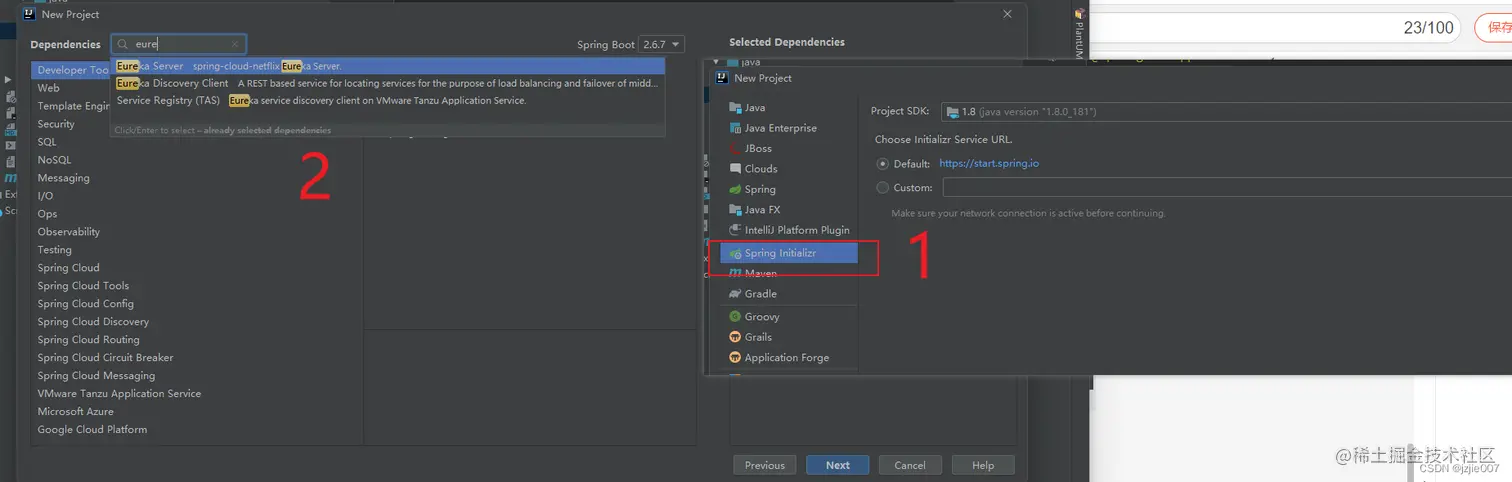Click the Custom Initializr URL input field
The height and width of the screenshot is (482, 1512).
1227,187
